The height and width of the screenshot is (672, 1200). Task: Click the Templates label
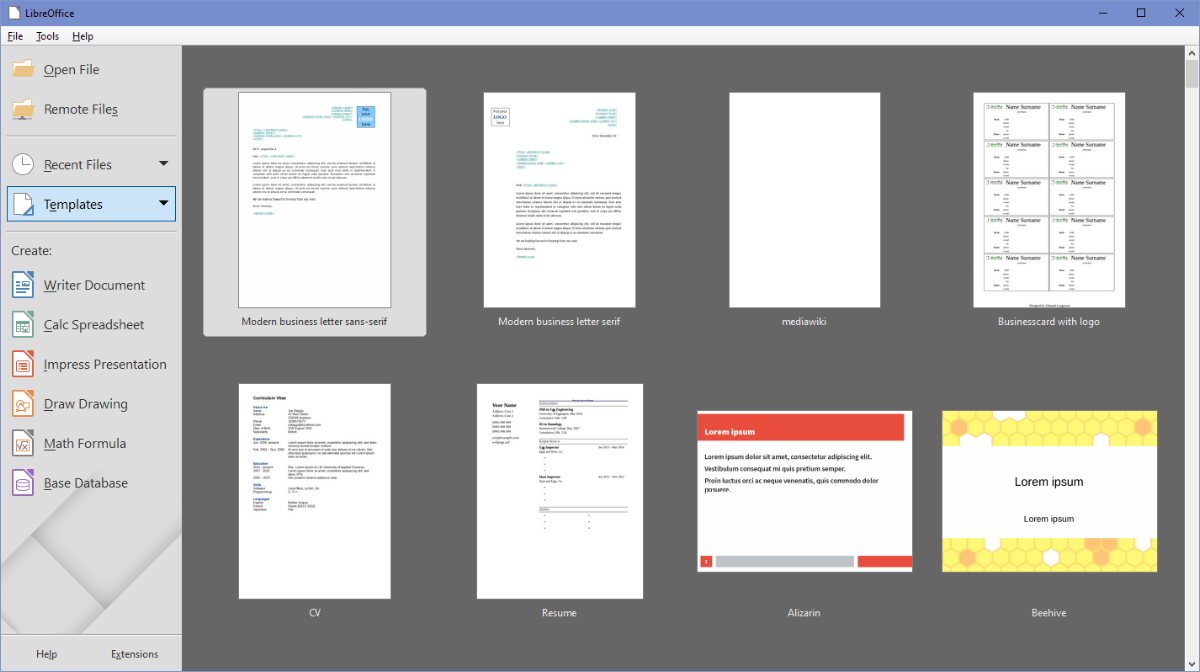pyautogui.click(x=73, y=205)
